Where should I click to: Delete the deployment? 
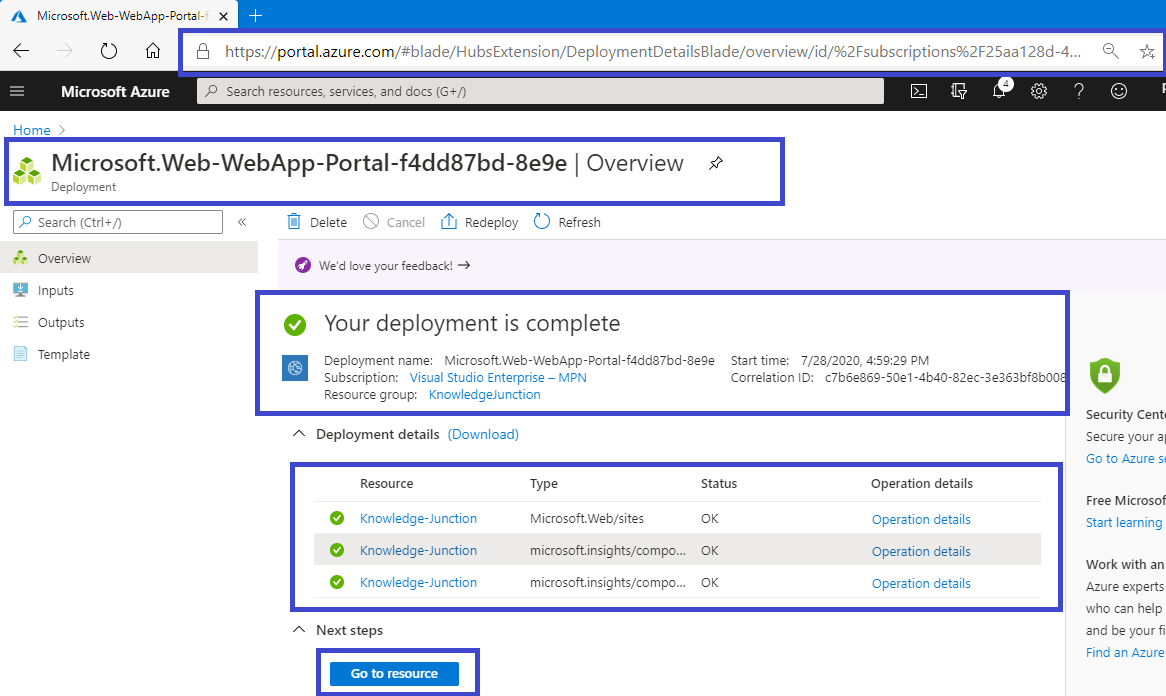tap(318, 222)
